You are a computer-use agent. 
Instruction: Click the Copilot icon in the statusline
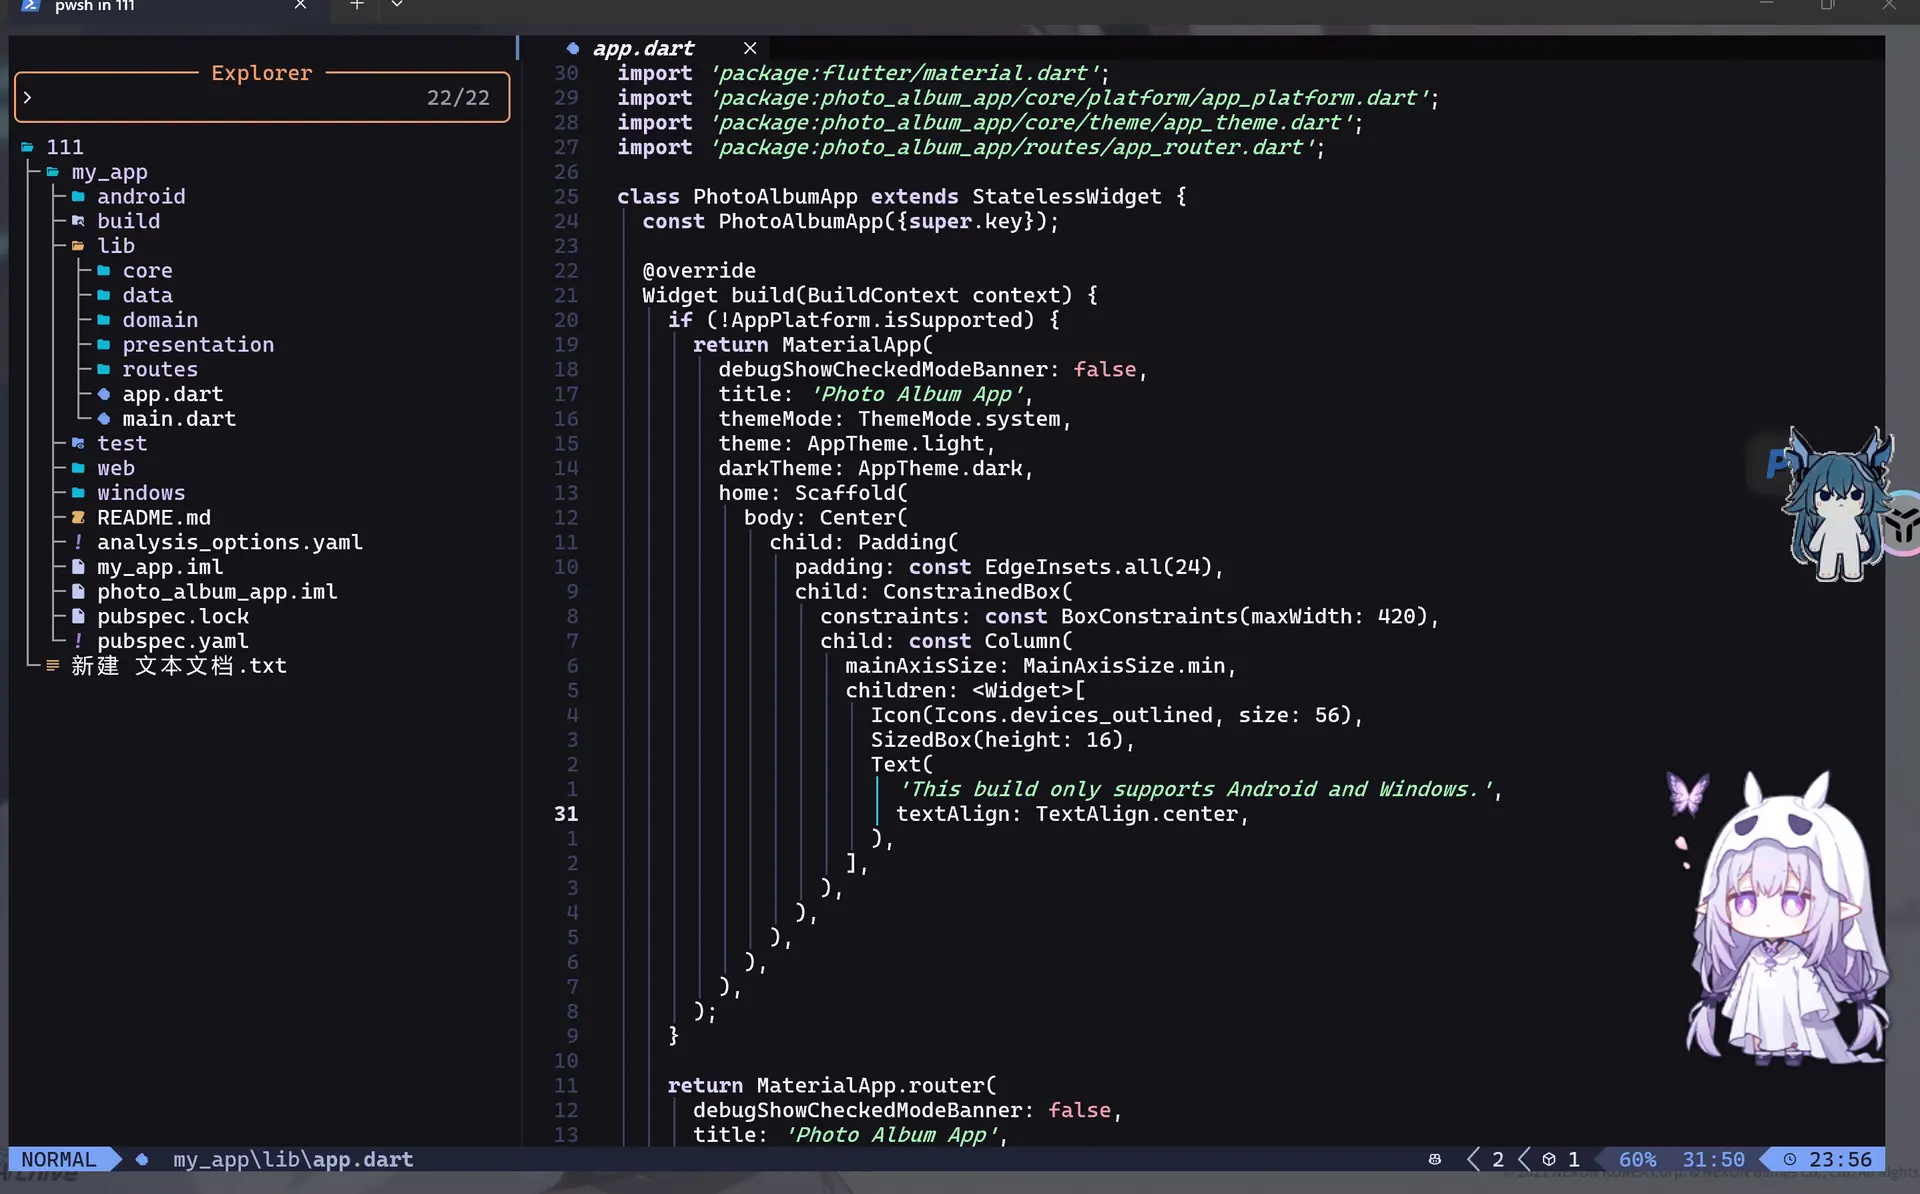(x=1435, y=1159)
